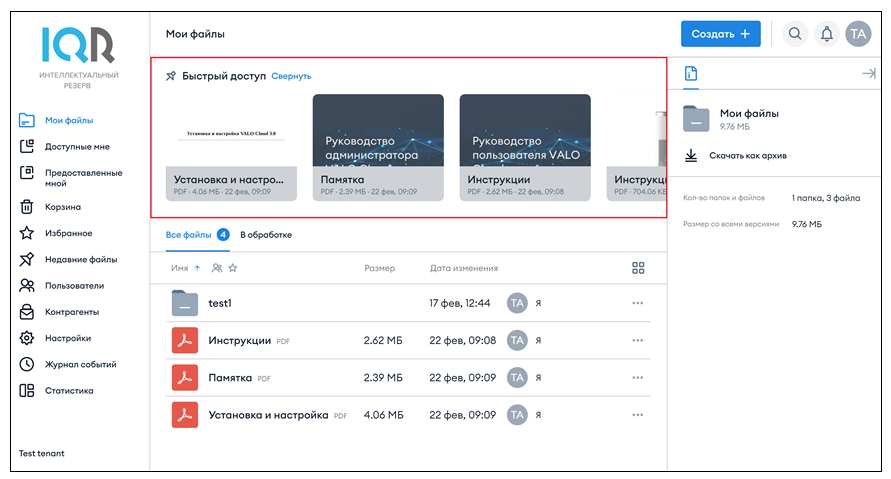Click the test1 folder icon
891x479 pixels.
tap(185, 303)
